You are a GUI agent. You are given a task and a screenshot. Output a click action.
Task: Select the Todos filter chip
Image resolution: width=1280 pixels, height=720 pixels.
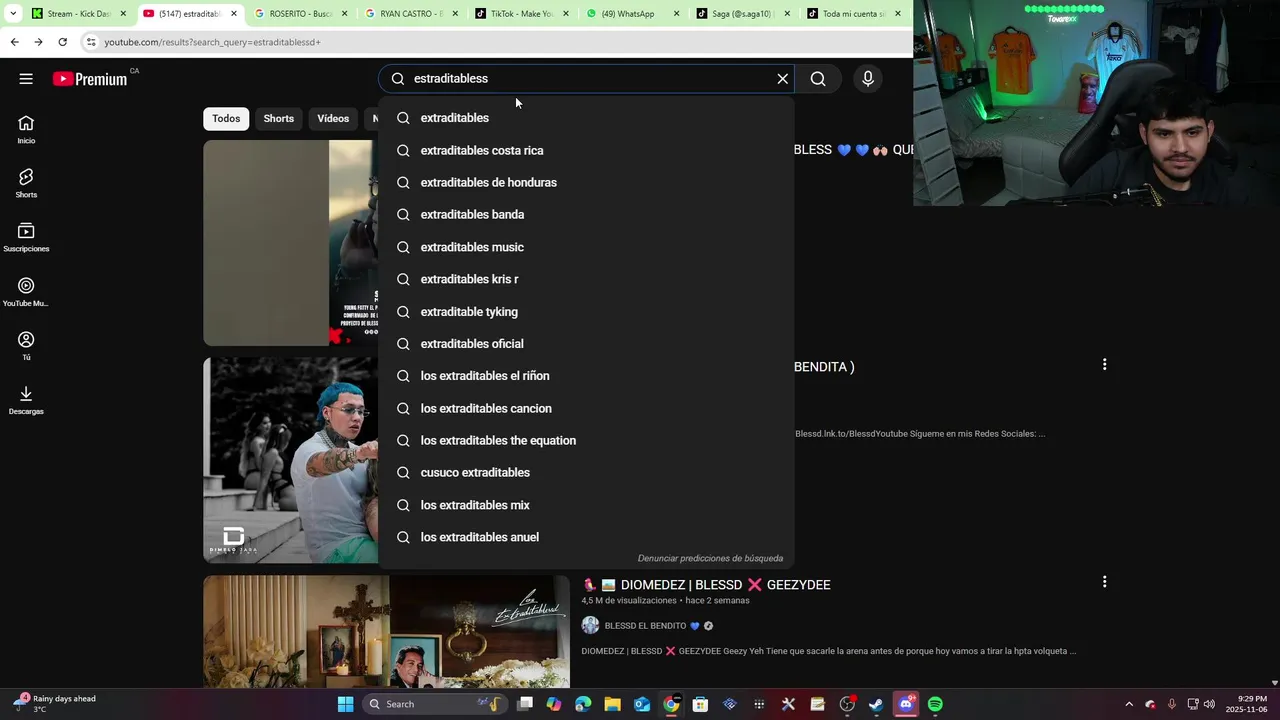[x=226, y=119]
